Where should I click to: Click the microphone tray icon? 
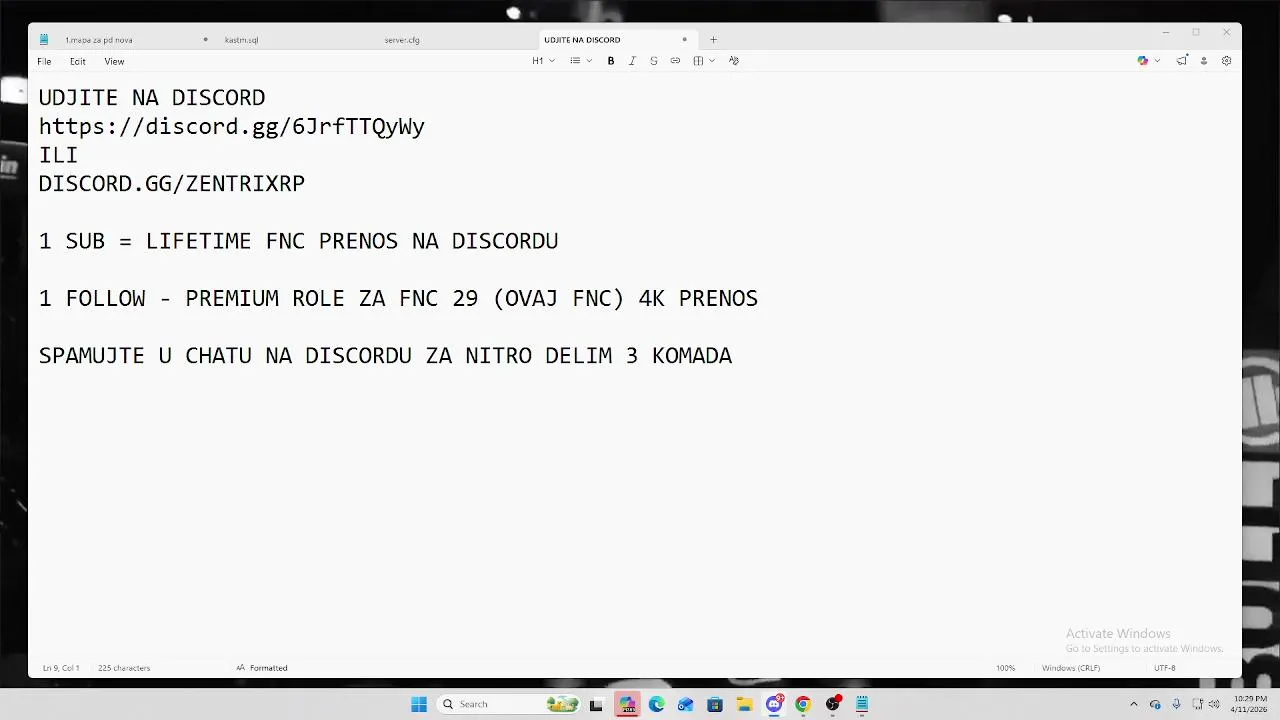click(1176, 704)
